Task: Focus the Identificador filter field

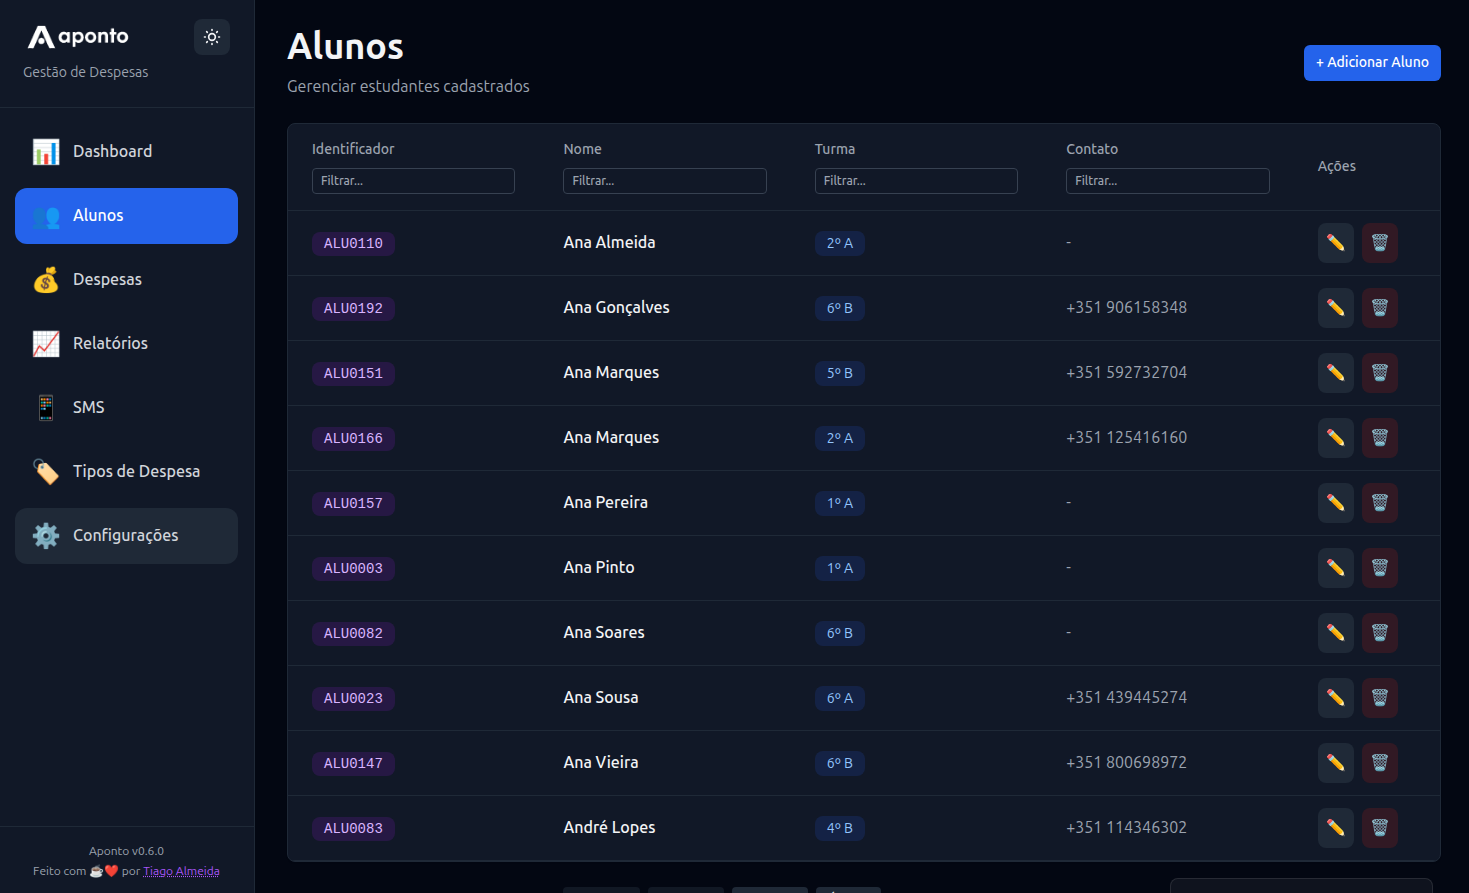Action: [413, 181]
